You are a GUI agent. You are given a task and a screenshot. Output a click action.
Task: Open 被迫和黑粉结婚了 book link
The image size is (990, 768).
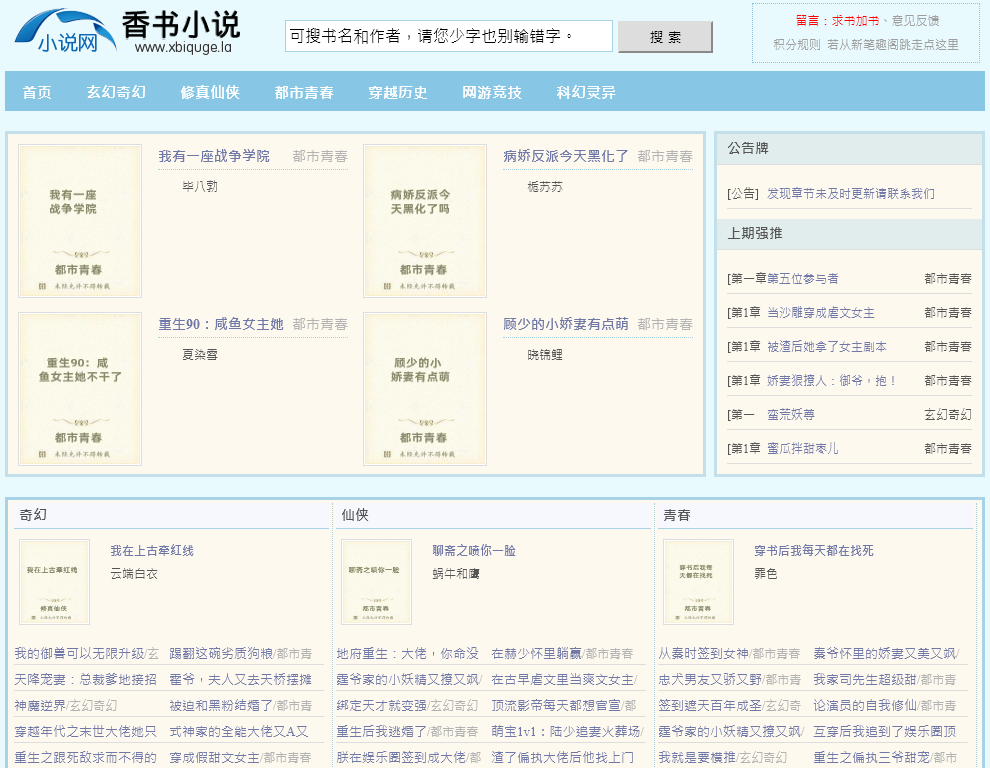tap(221, 705)
